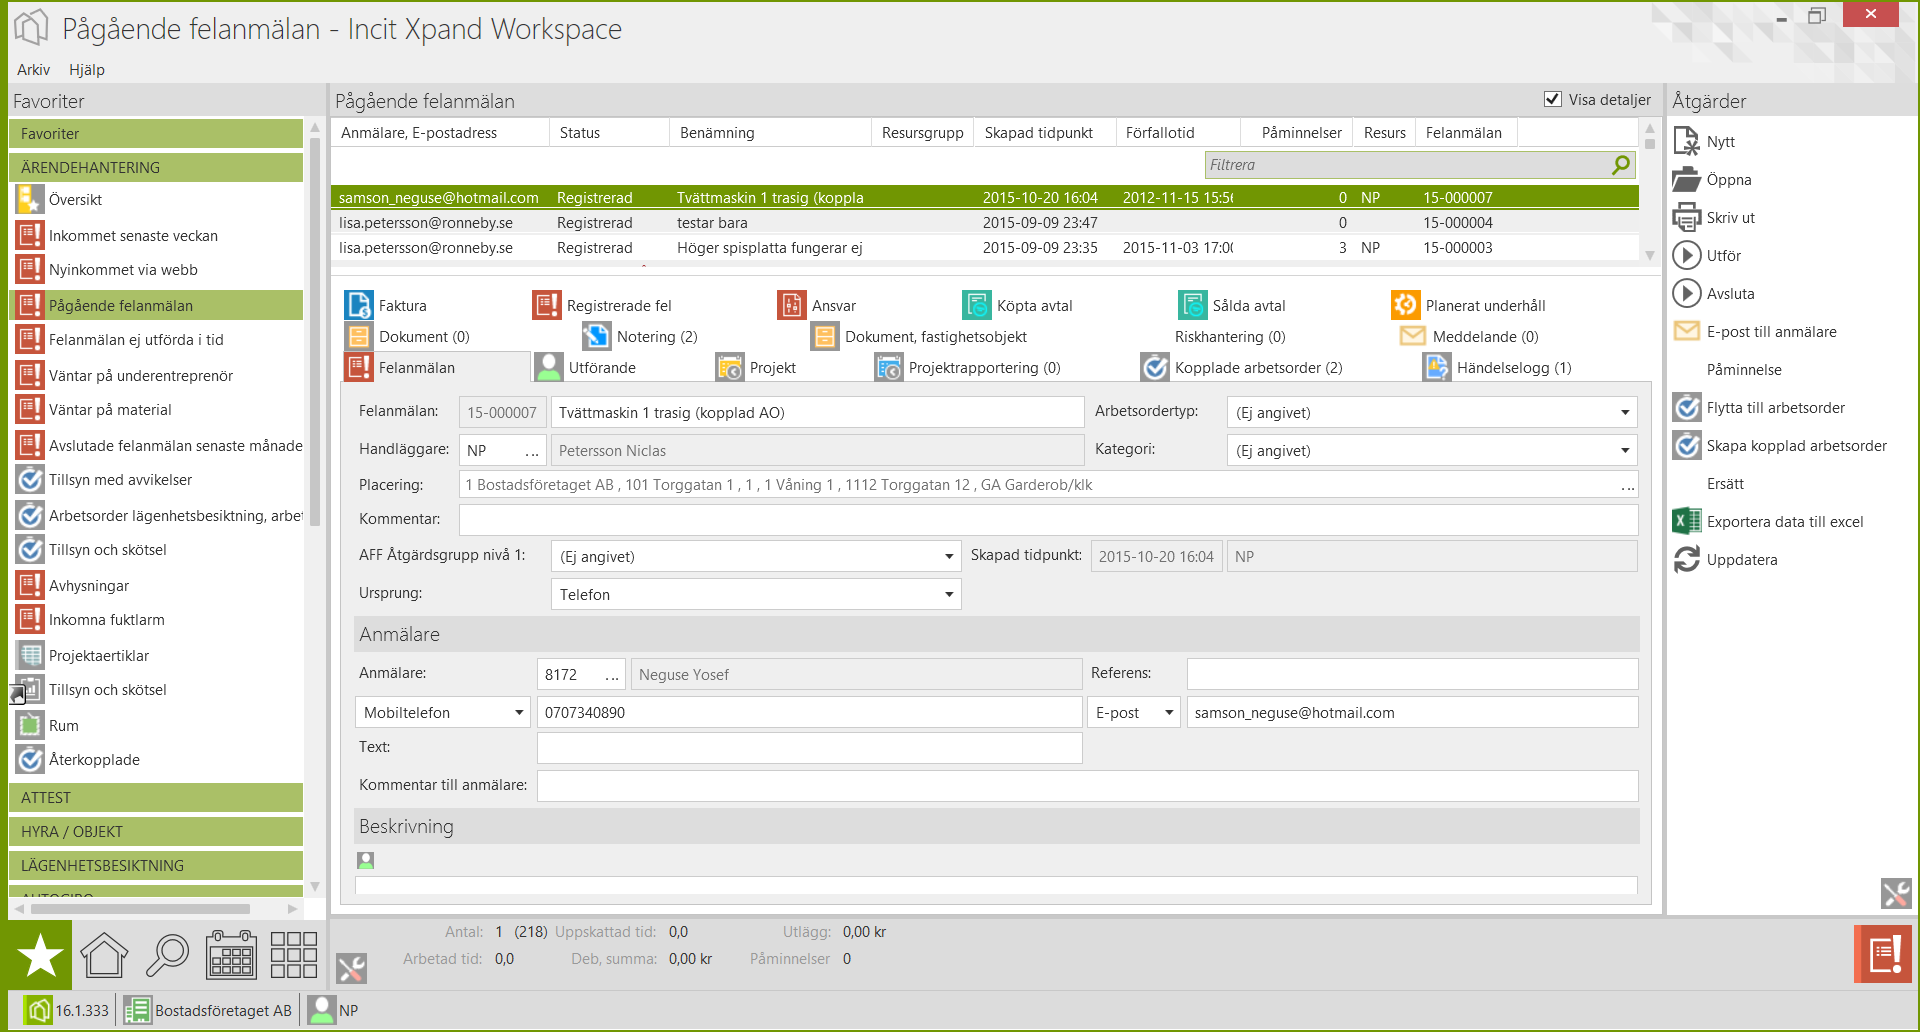Screen dimensions: 1920x1032
Task: Open the calendar icon in bottom bar
Action: [x=231, y=955]
